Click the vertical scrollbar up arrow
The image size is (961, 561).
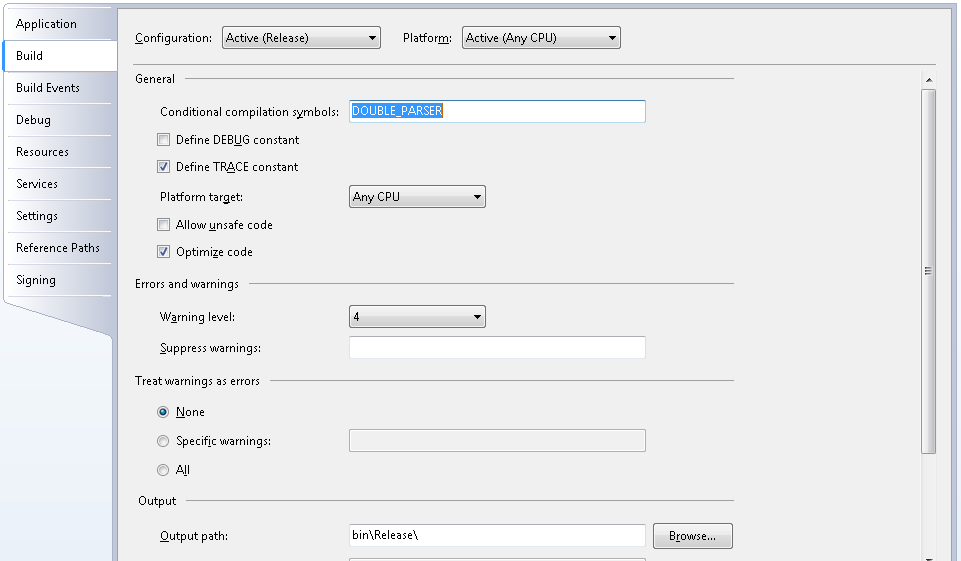tap(929, 80)
